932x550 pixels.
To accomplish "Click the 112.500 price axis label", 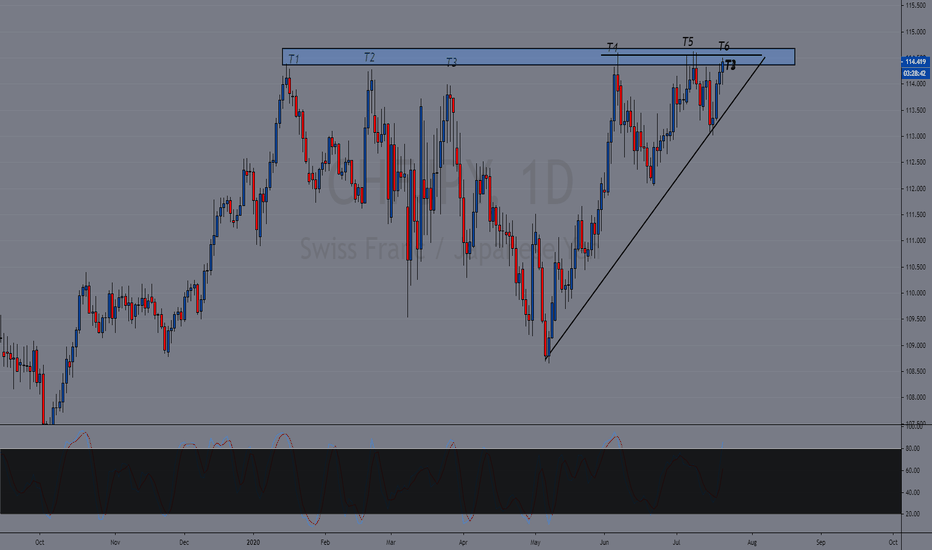I will point(916,162).
